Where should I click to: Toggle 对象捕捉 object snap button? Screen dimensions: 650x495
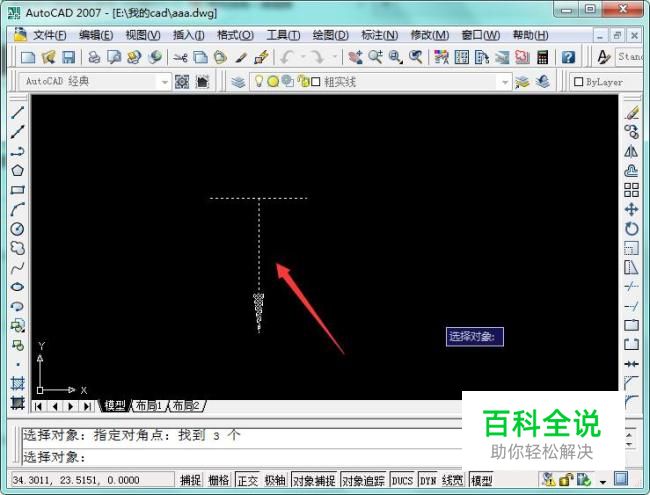[314, 480]
